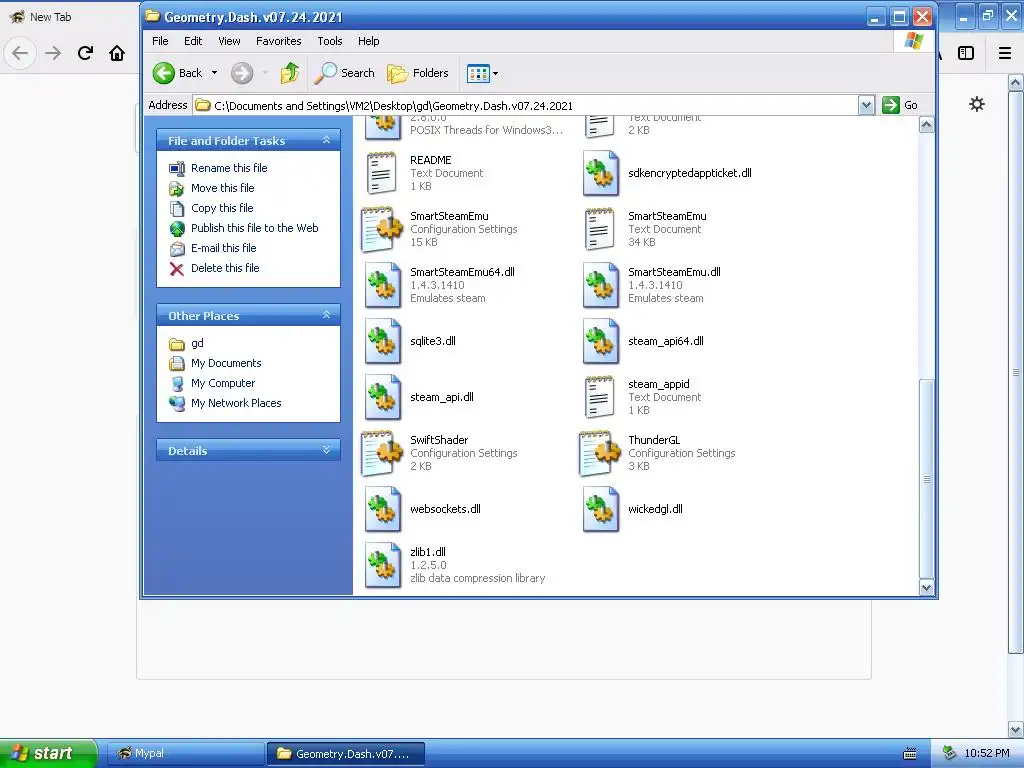1024x768 pixels.
Task: Click Mypal browser reload icon
Action: pyautogui.click(x=86, y=53)
